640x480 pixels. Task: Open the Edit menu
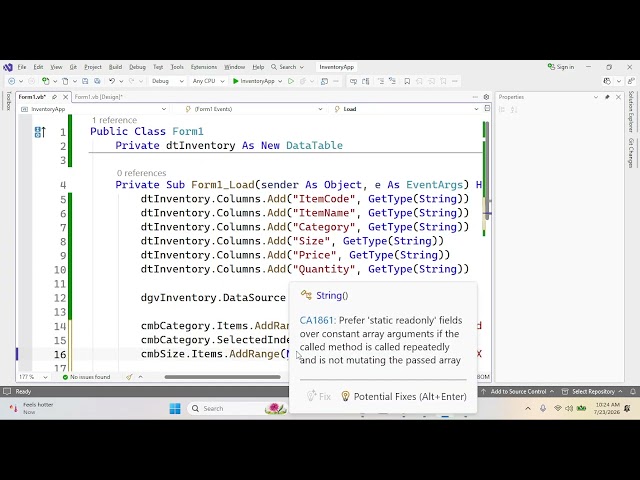[x=38, y=67]
